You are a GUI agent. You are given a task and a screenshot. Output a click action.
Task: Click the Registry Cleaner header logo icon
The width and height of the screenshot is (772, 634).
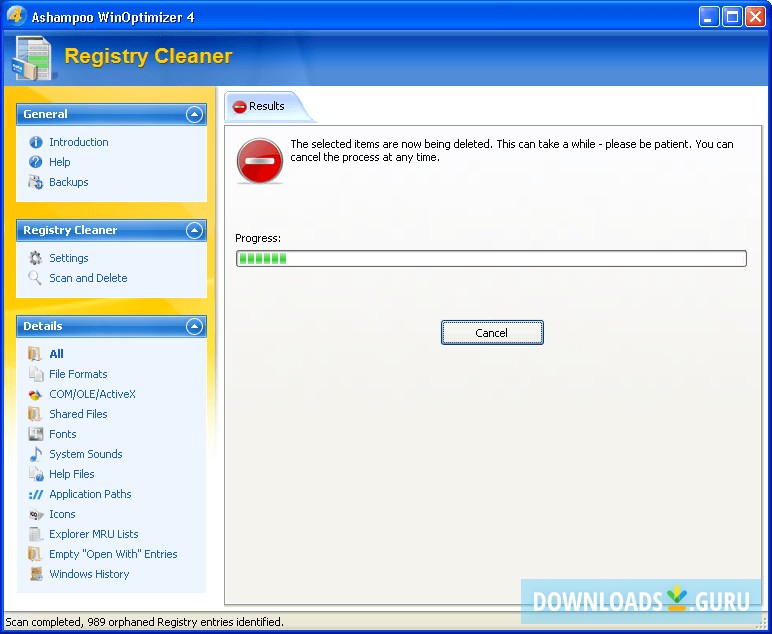32,58
